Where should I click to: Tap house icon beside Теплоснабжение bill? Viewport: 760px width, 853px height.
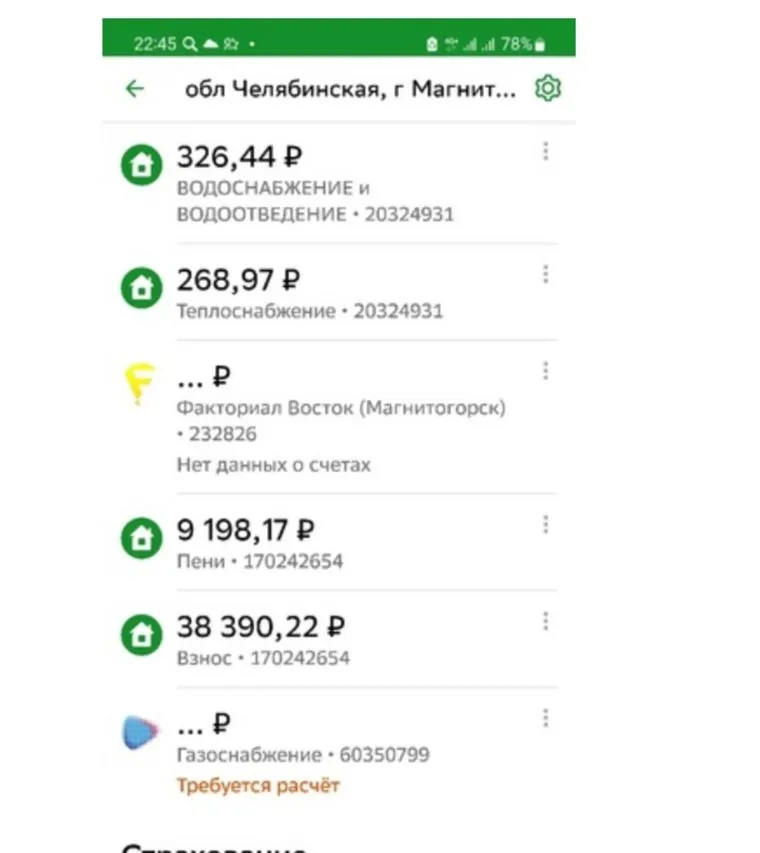(x=141, y=288)
